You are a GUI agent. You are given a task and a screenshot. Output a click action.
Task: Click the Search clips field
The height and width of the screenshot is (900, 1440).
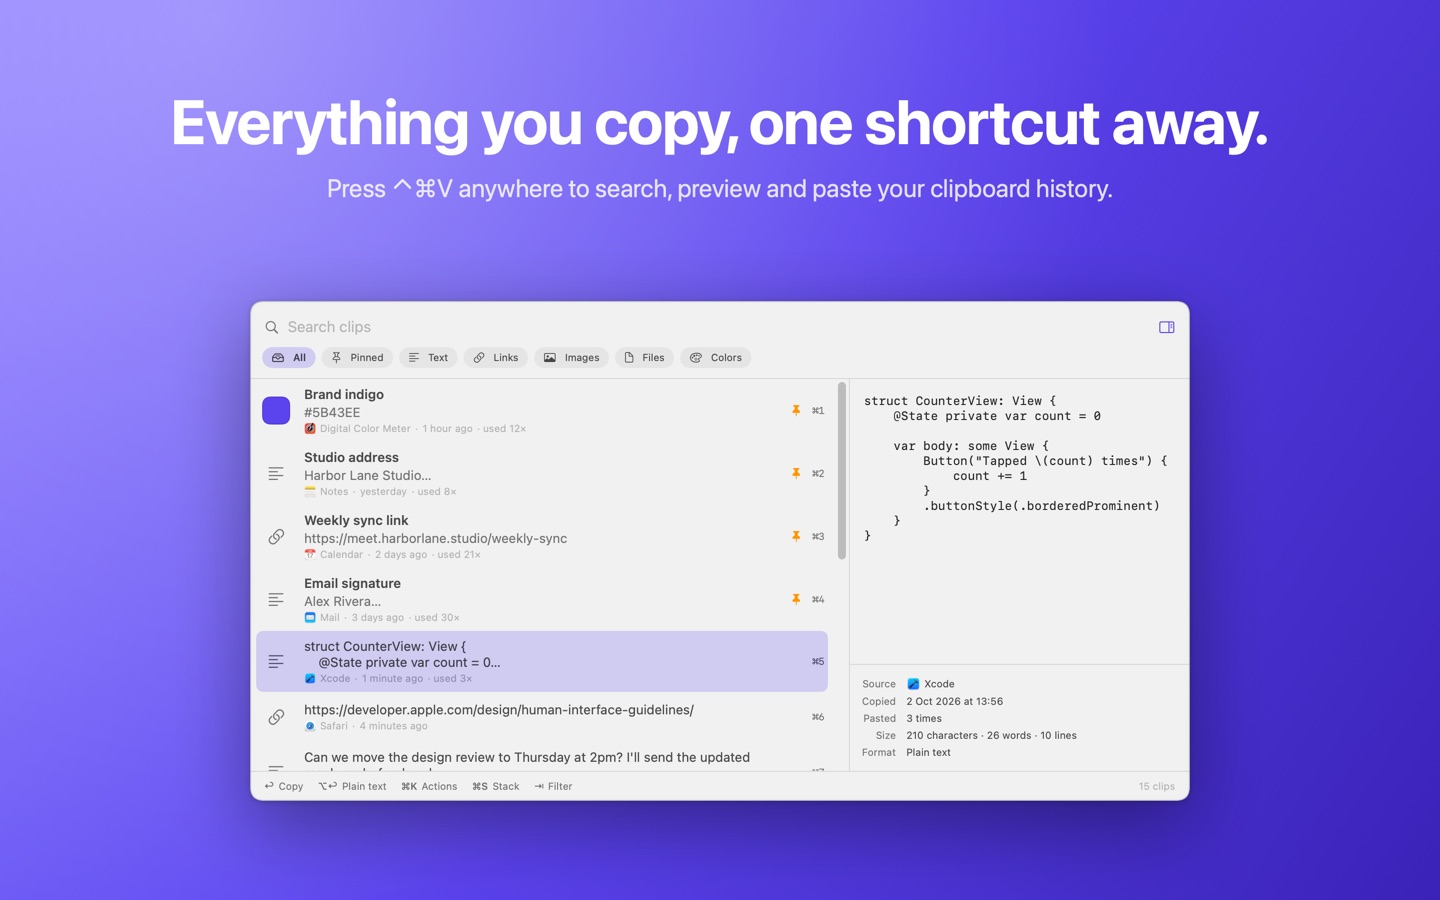tap(715, 327)
